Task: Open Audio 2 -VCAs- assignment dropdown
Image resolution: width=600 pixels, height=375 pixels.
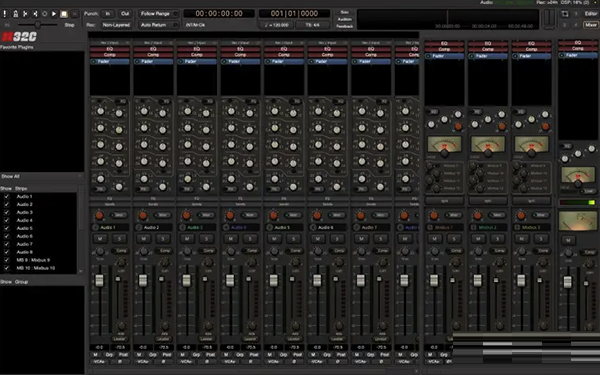Action: pyautogui.click(x=142, y=361)
